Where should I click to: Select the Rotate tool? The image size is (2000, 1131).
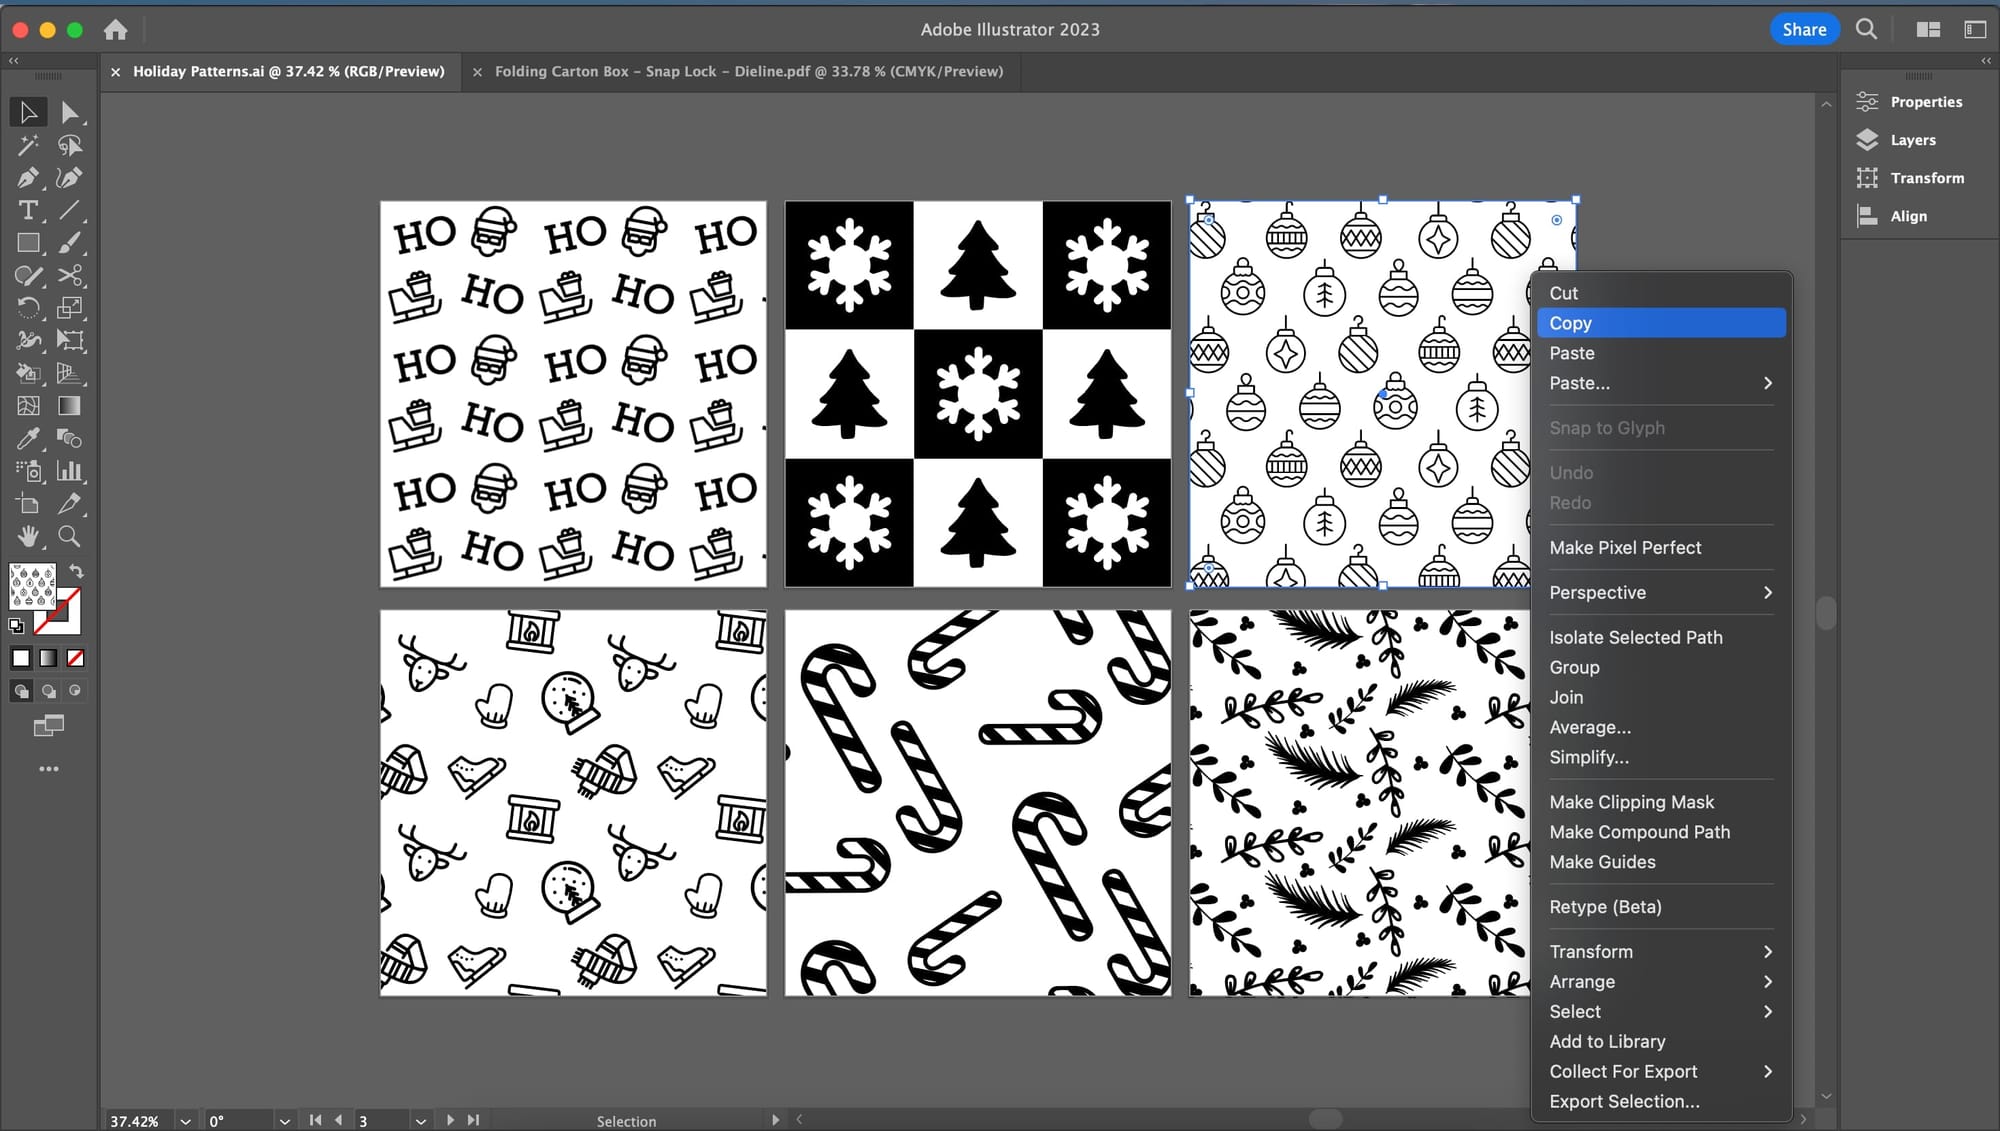[28, 308]
